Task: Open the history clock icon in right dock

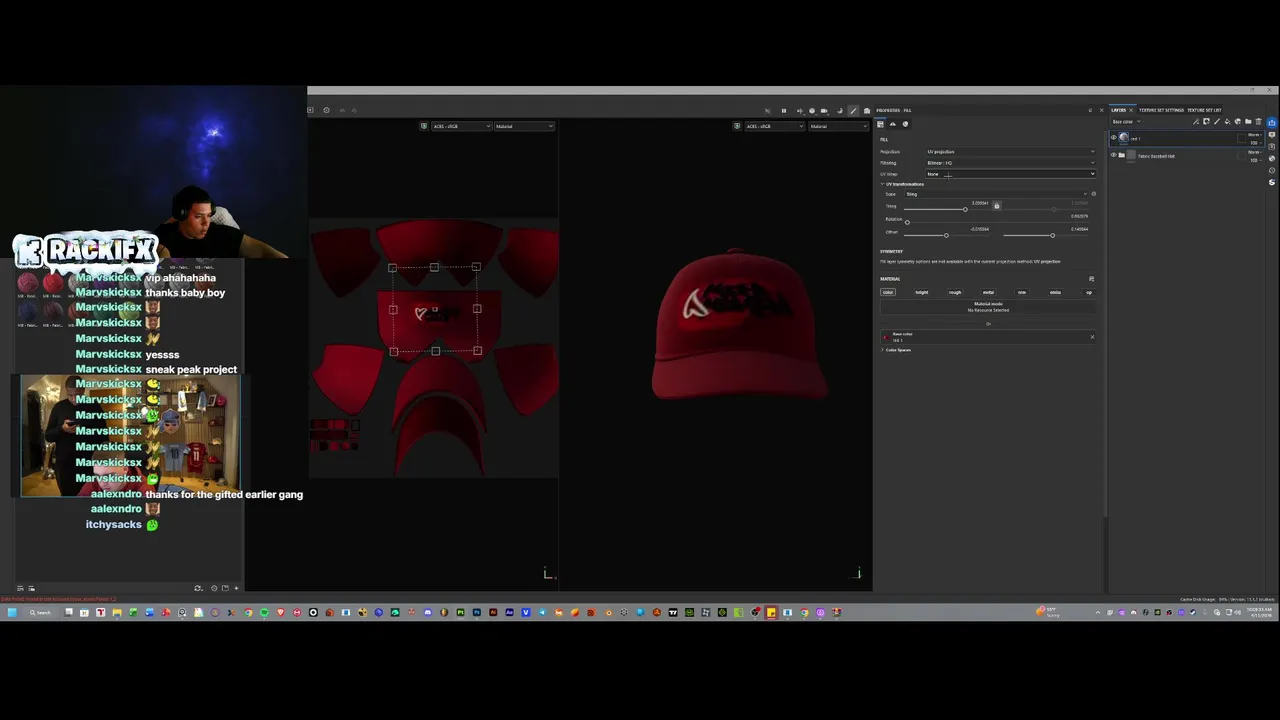Action: tap(1272, 170)
